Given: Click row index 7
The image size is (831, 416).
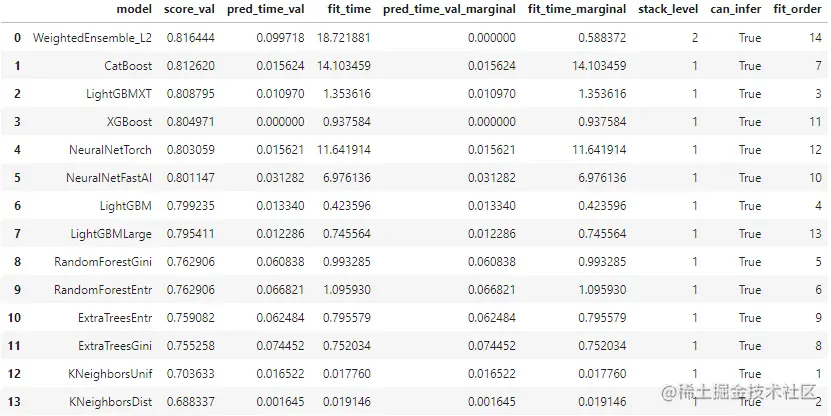Looking at the screenshot, I should (17, 234).
